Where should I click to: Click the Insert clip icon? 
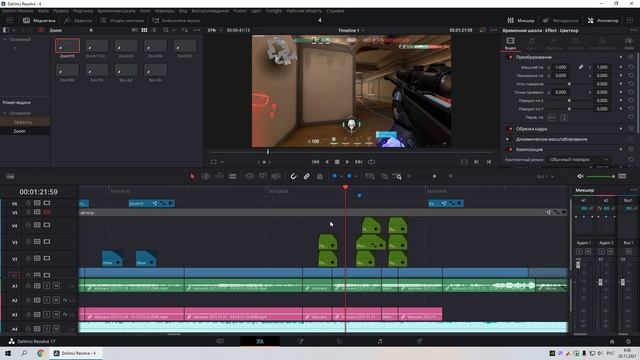pos(249,176)
